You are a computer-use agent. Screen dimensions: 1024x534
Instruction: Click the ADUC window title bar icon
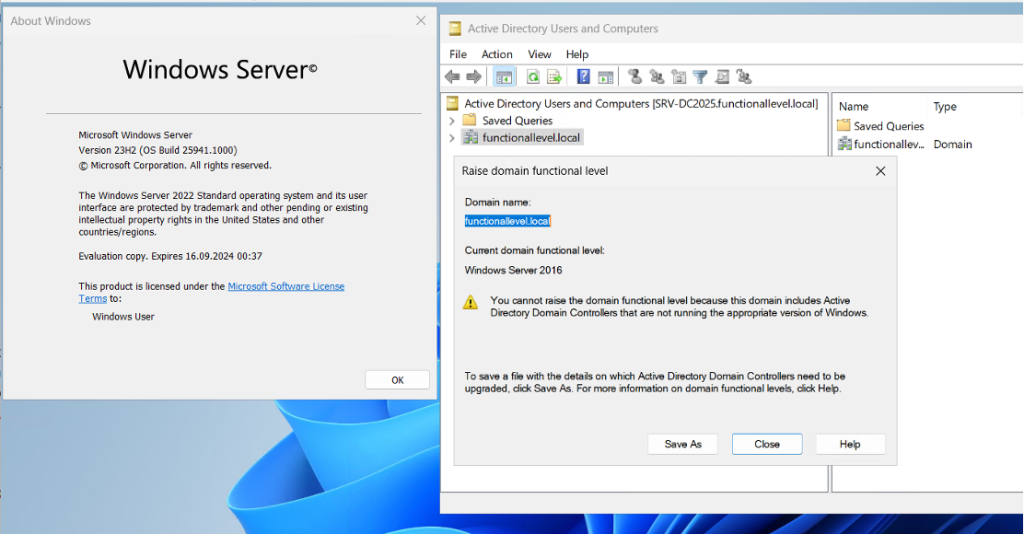click(455, 29)
